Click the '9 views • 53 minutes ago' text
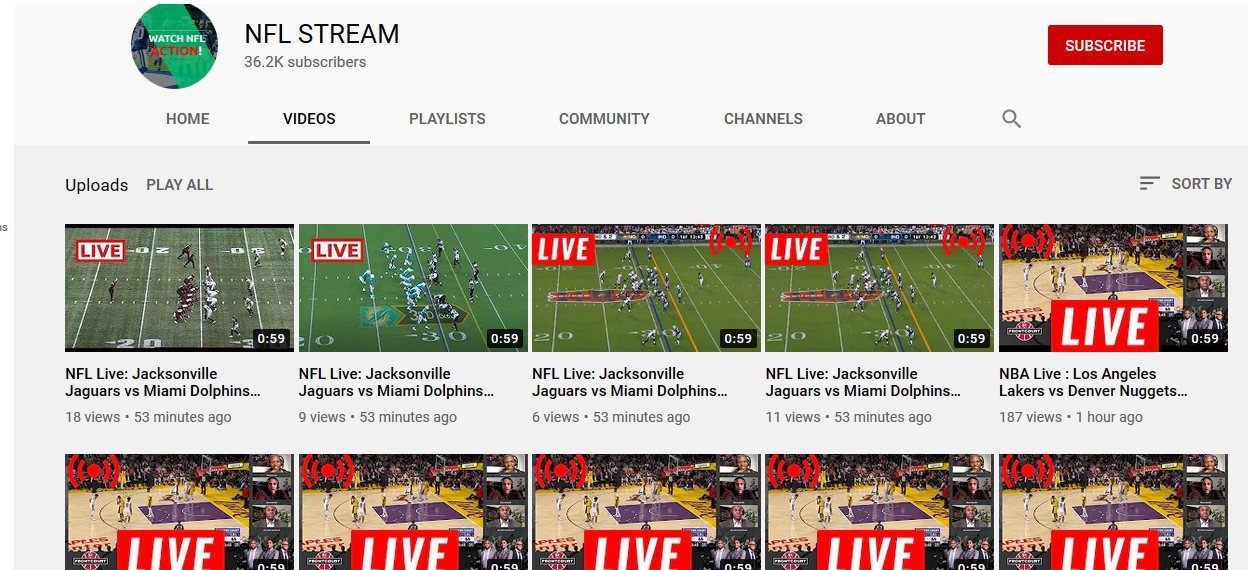Screen dimensions: 1248x570 (378, 417)
